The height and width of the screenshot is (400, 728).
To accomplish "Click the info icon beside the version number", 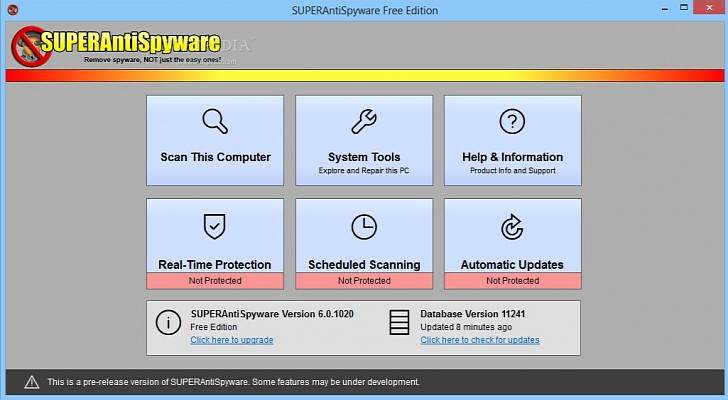I will click(x=168, y=322).
